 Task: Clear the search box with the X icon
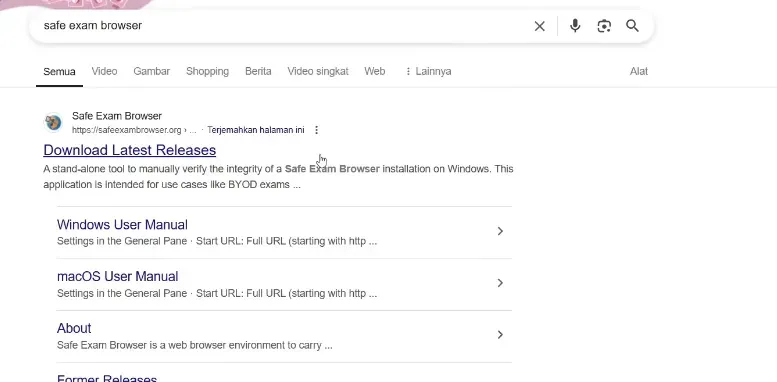pos(540,26)
